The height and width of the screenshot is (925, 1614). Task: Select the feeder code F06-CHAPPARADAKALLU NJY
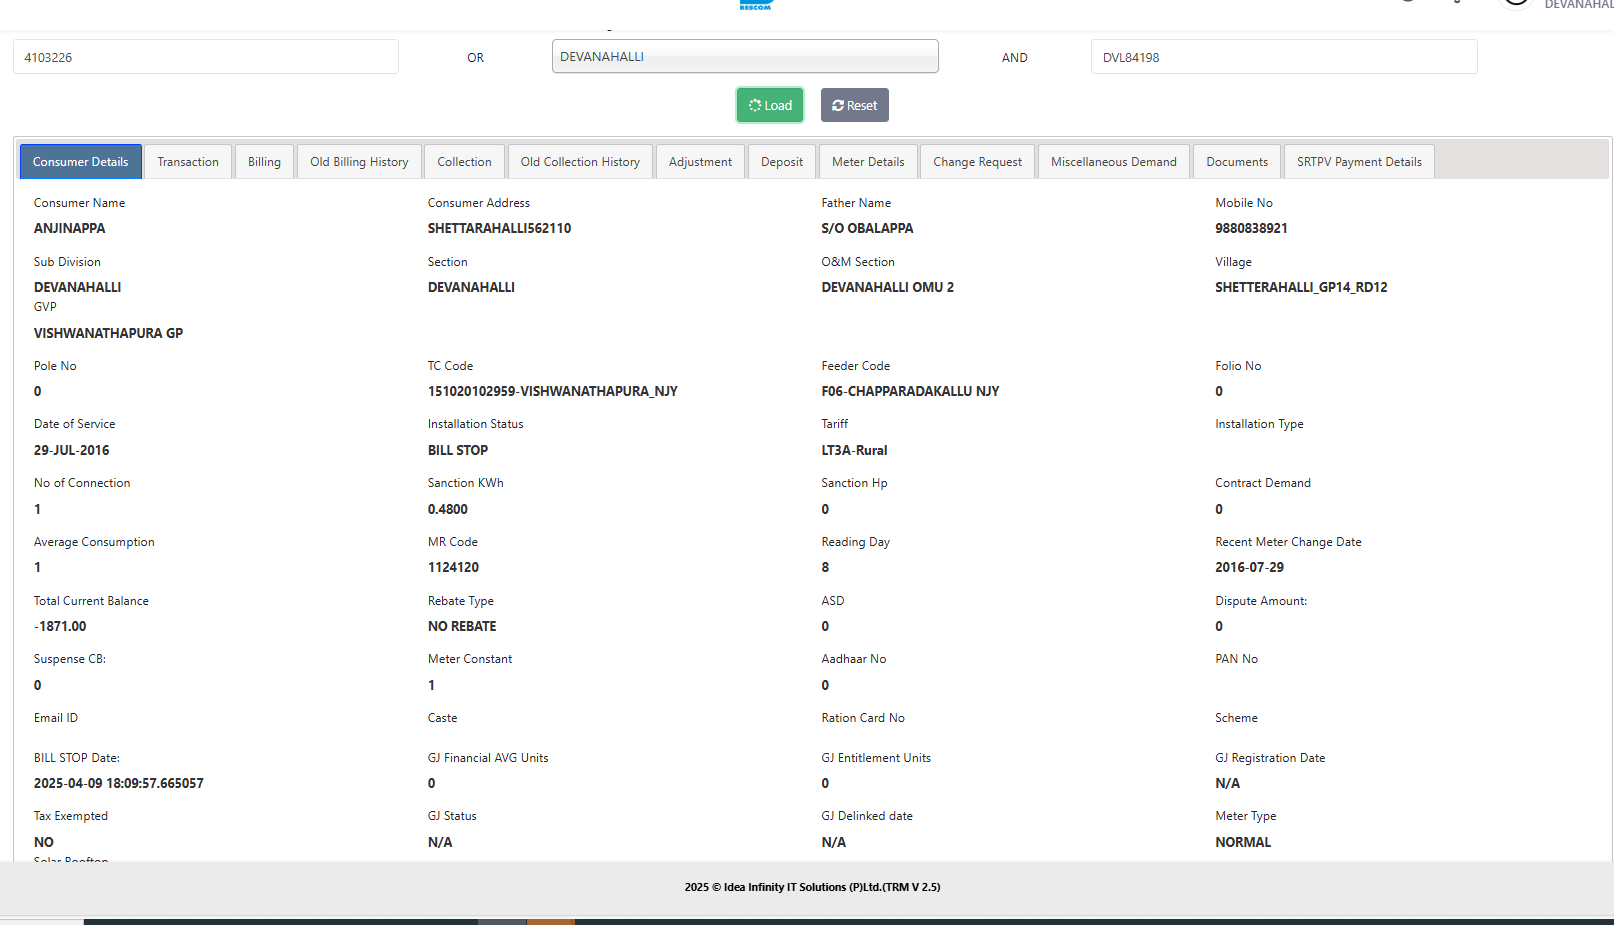911,391
